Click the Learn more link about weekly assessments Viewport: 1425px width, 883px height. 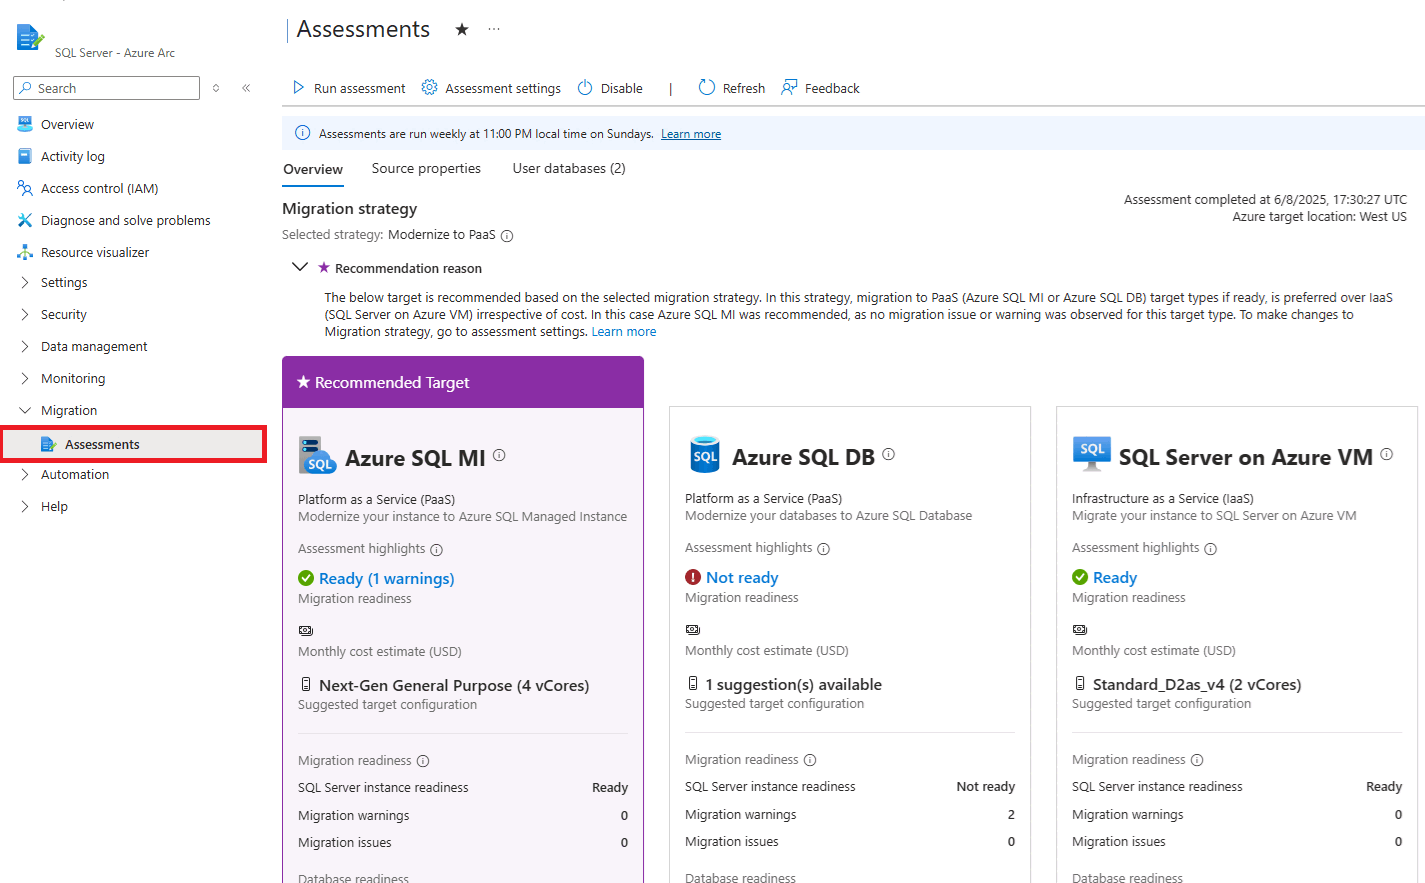click(x=690, y=133)
